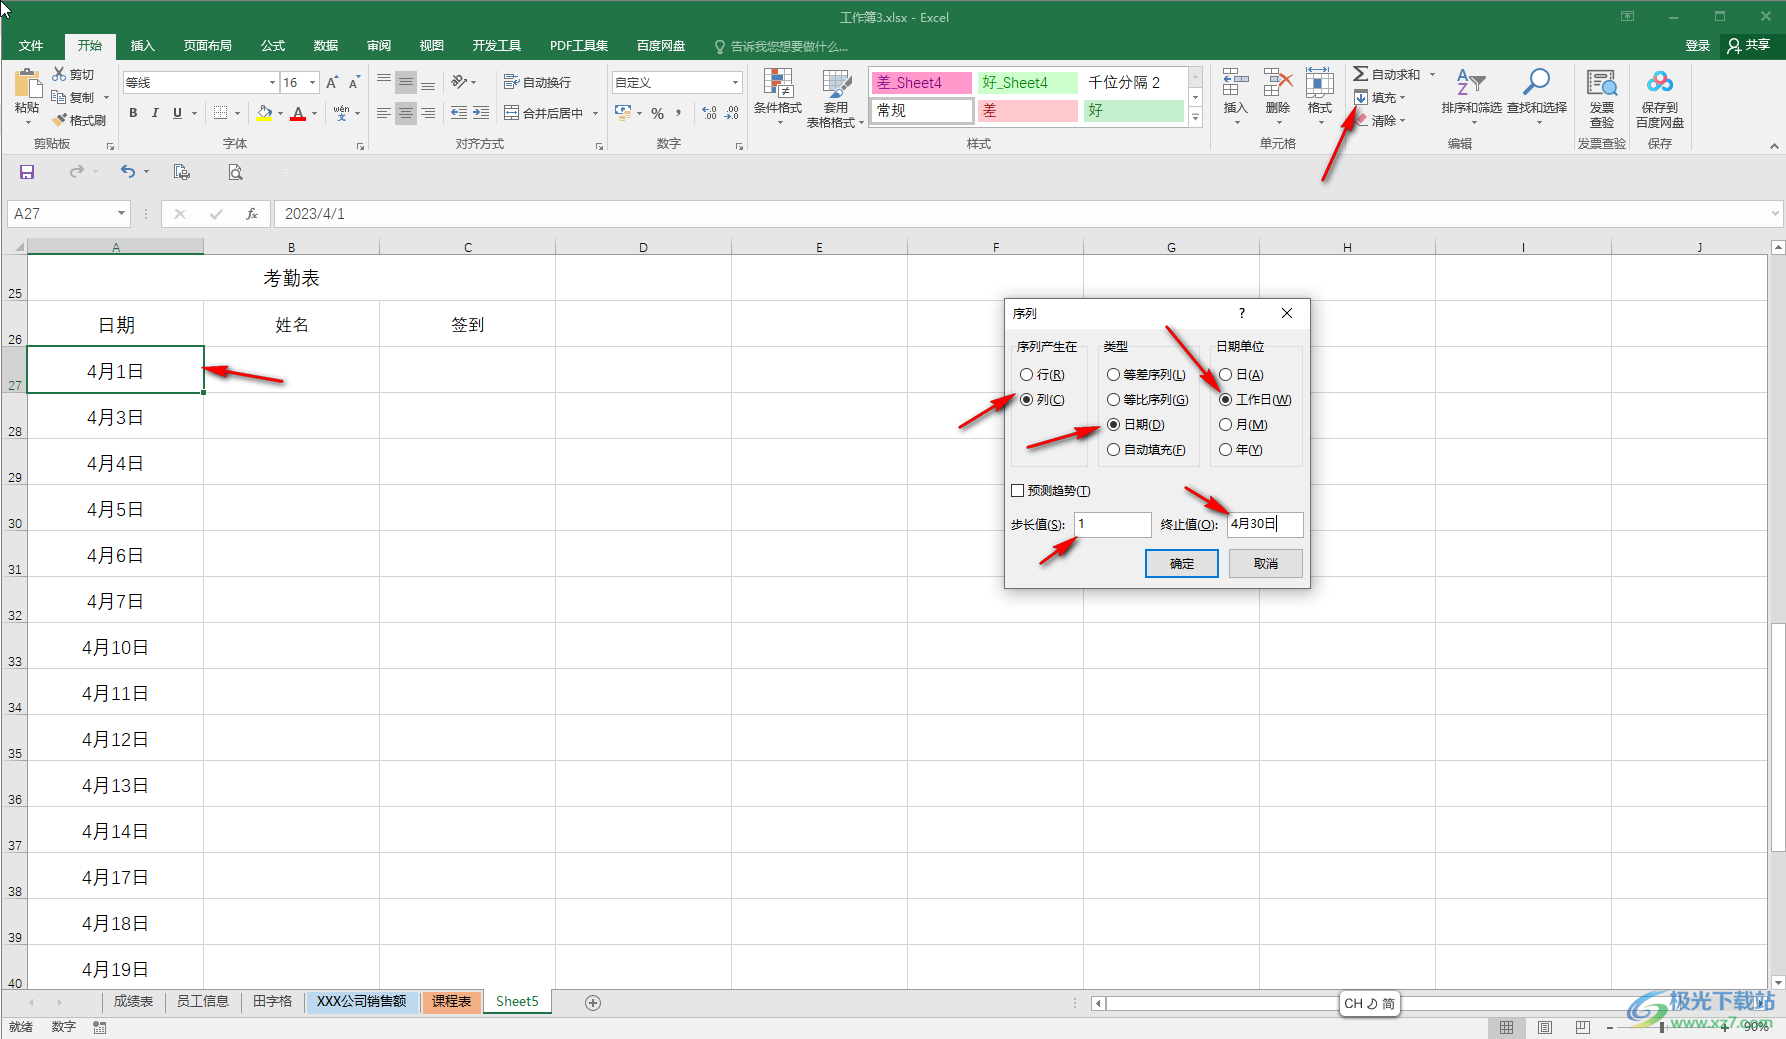Click the Insert cells icon
The height and width of the screenshot is (1039, 1786).
pyautogui.click(x=1236, y=84)
